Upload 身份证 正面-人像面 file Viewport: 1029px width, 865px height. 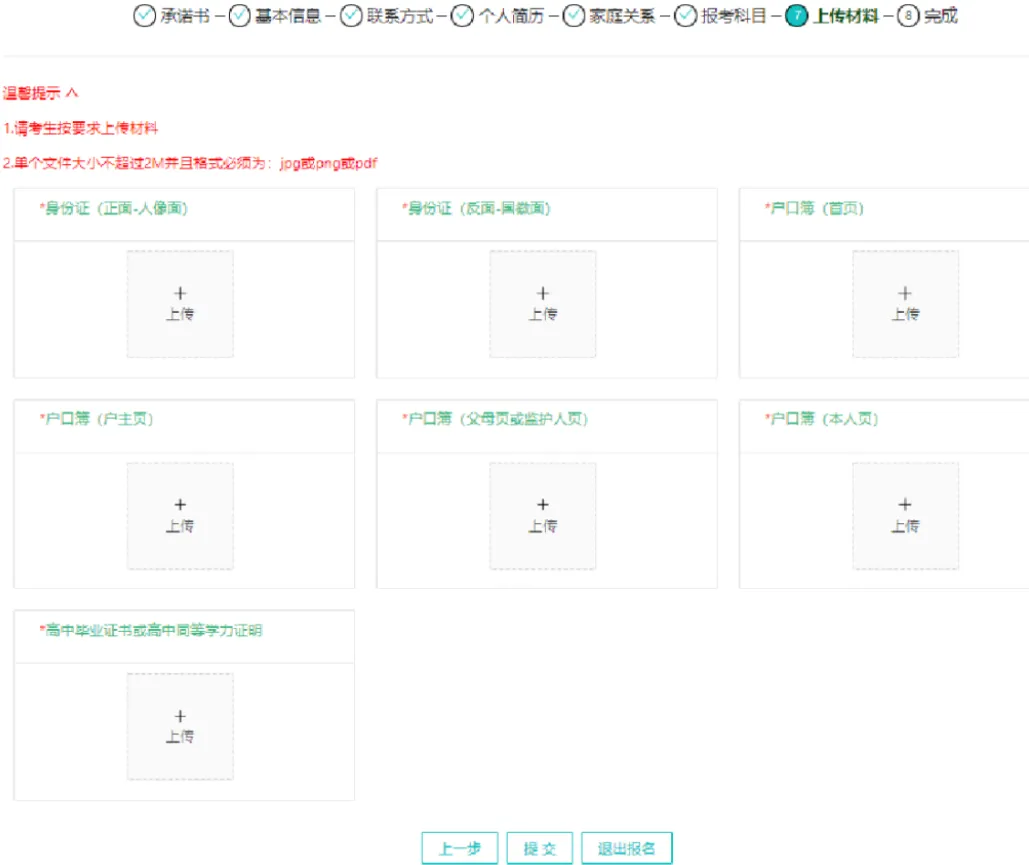pos(180,304)
